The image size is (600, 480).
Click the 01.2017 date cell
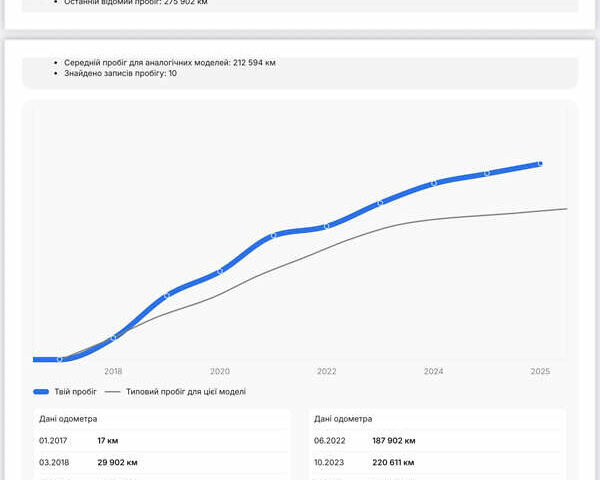[53, 441]
